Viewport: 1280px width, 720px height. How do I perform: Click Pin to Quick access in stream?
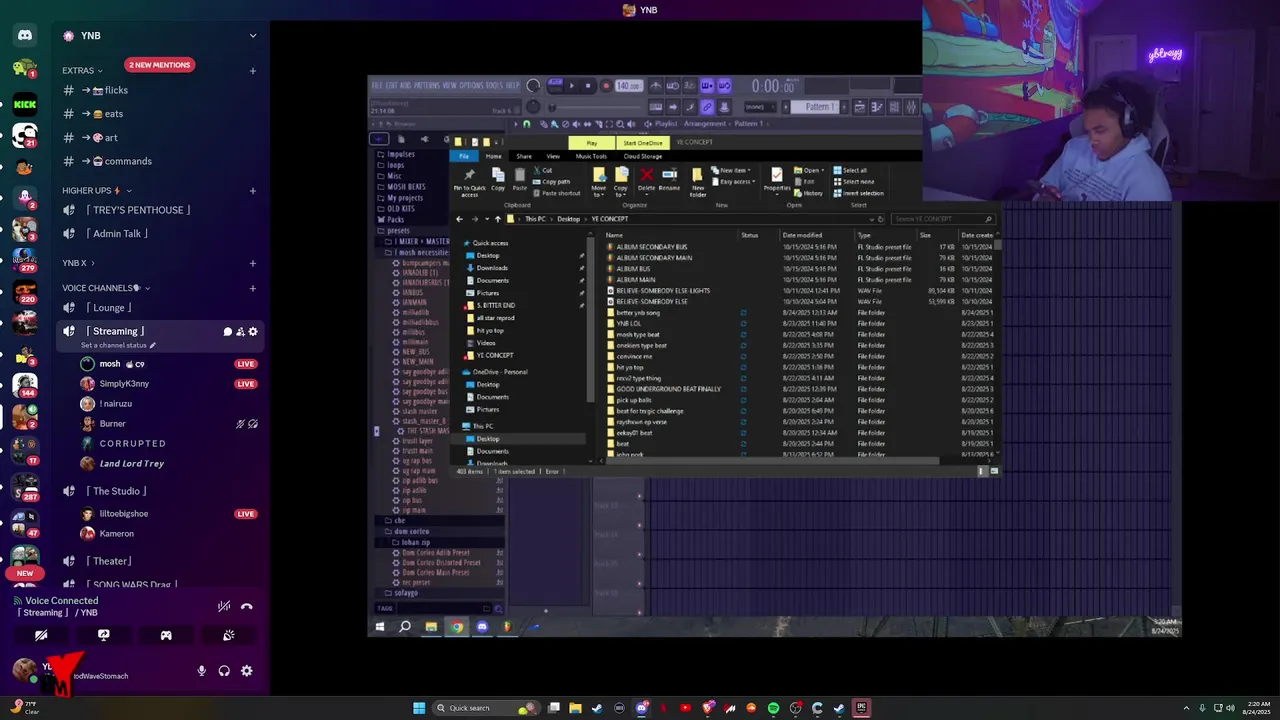(469, 182)
